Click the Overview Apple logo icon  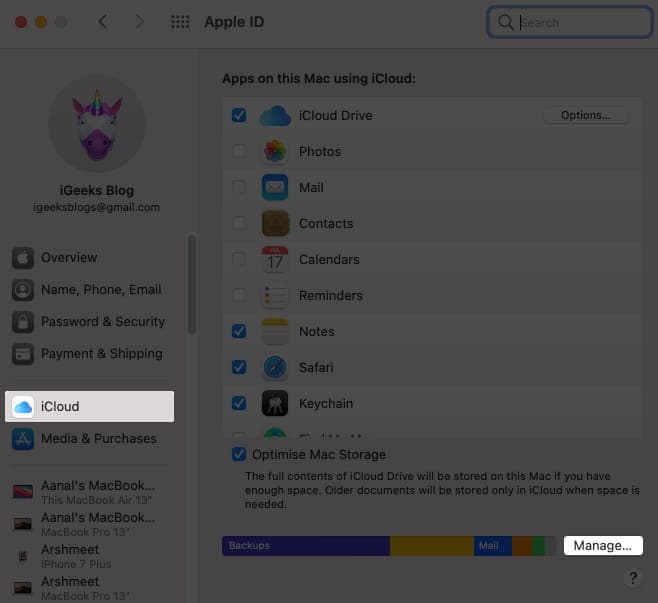(x=23, y=258)
